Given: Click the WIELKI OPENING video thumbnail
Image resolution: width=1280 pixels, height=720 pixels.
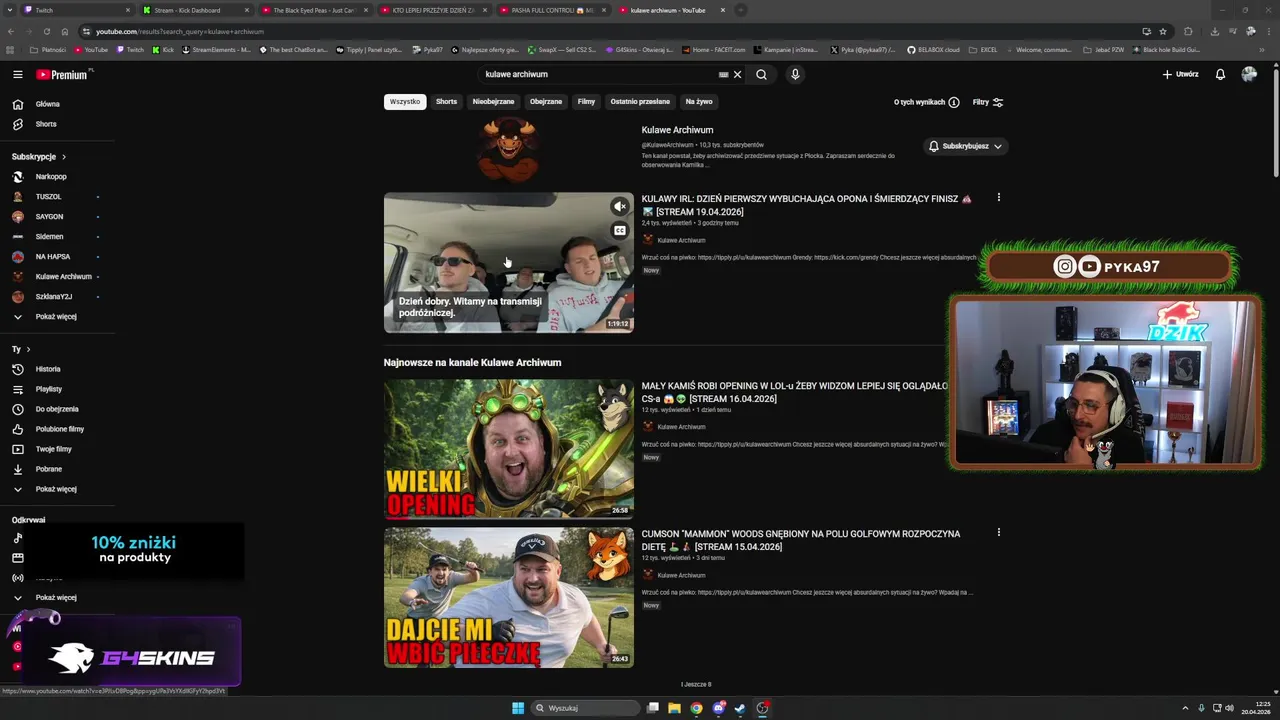Looking at the screenshot, I should coord(508,449).
